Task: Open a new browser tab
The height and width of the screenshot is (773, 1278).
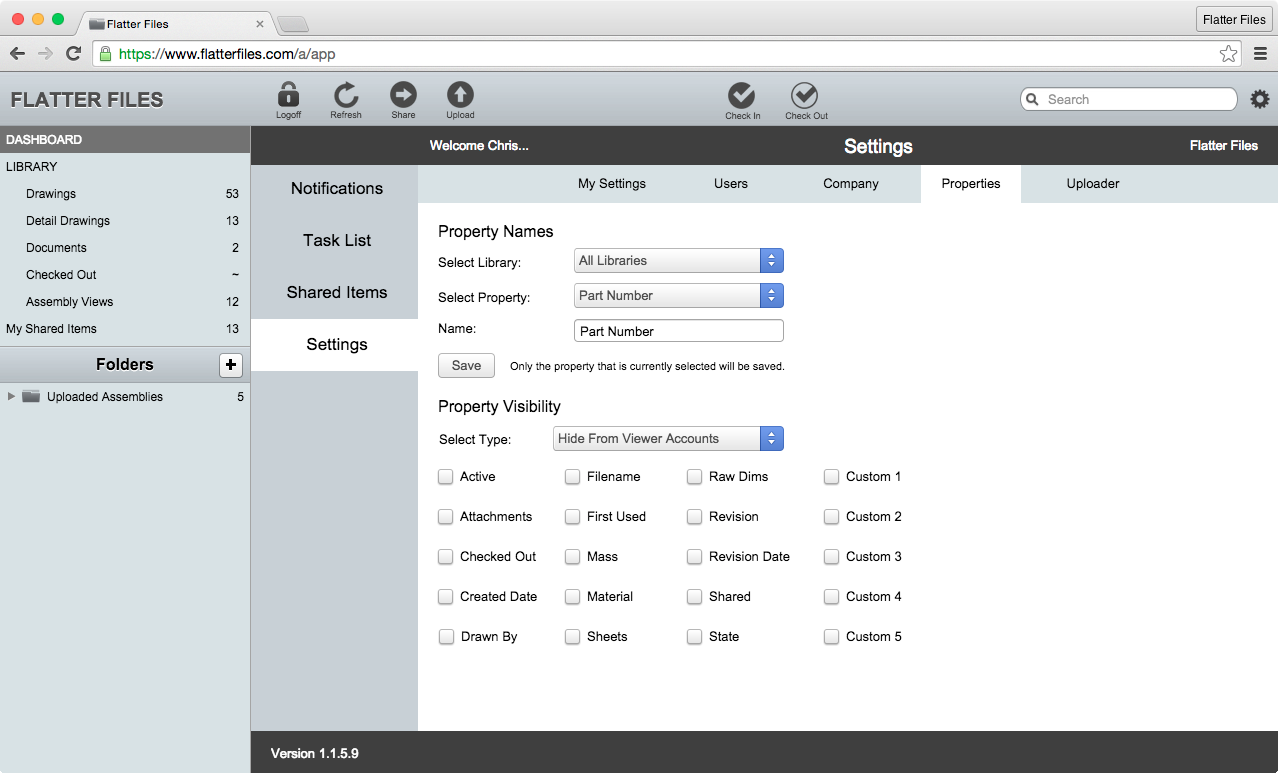Action: [x=292, y=24]
